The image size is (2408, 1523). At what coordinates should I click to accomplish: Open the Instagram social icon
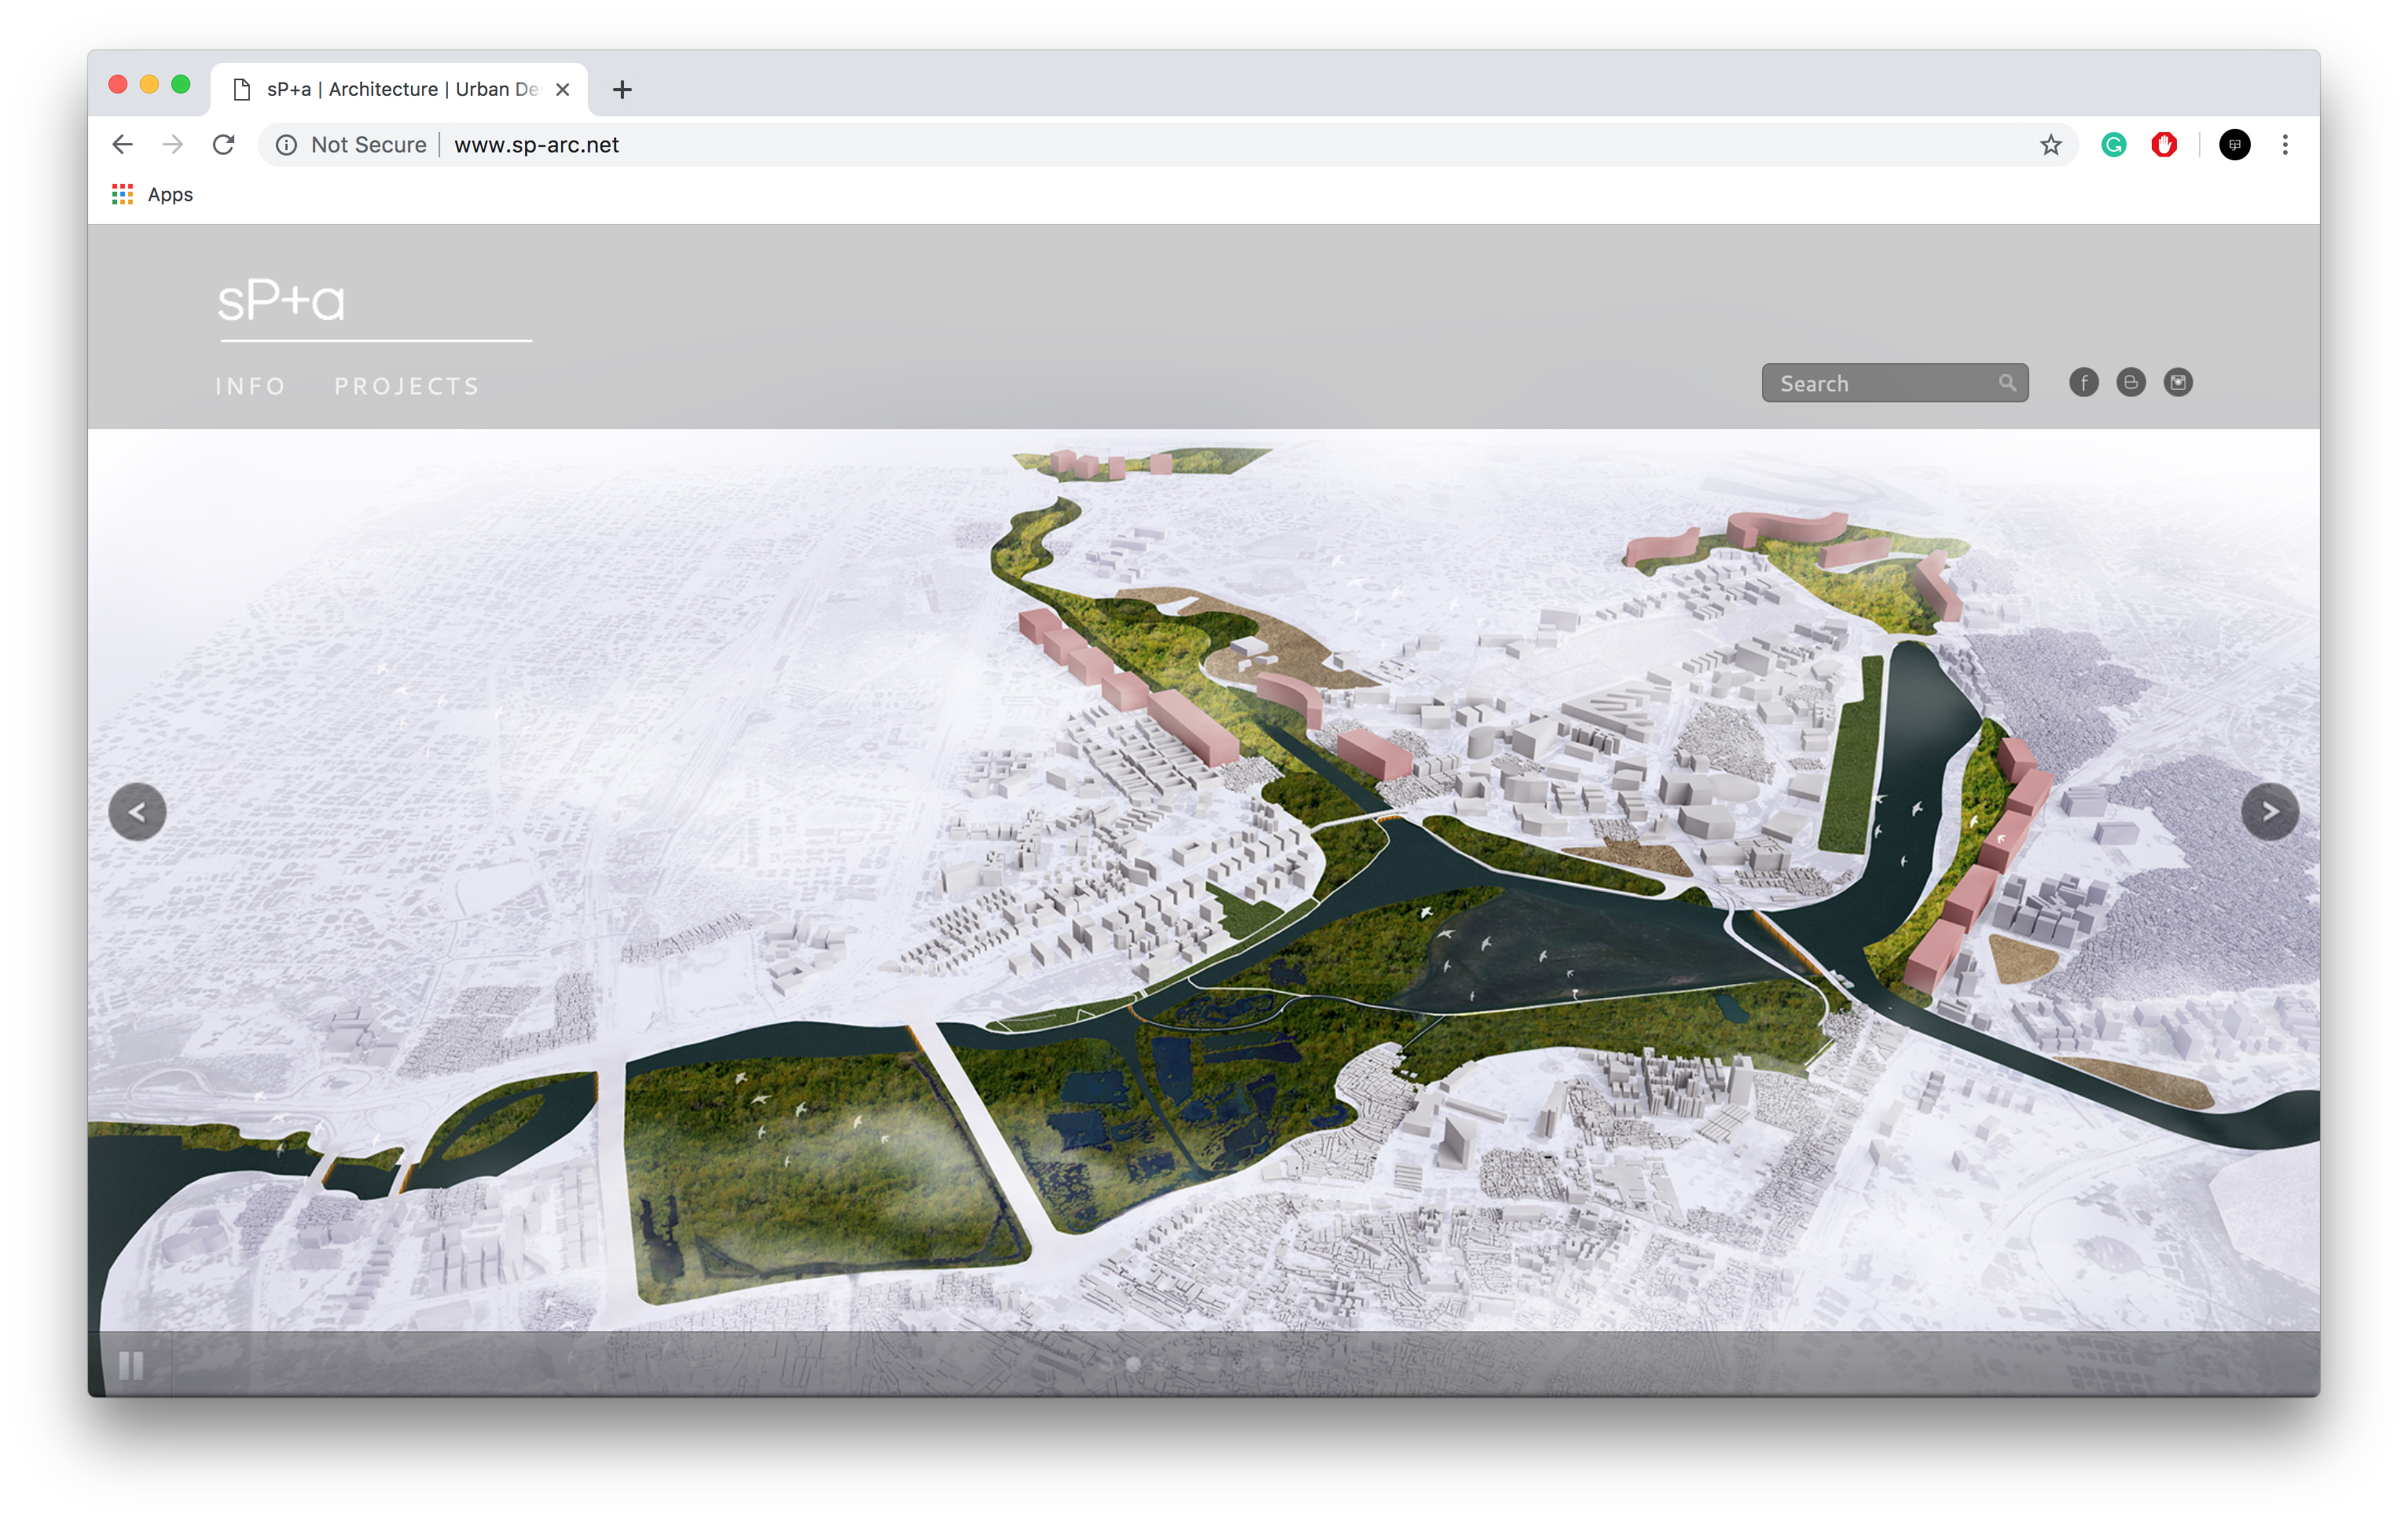[2178, 383]
